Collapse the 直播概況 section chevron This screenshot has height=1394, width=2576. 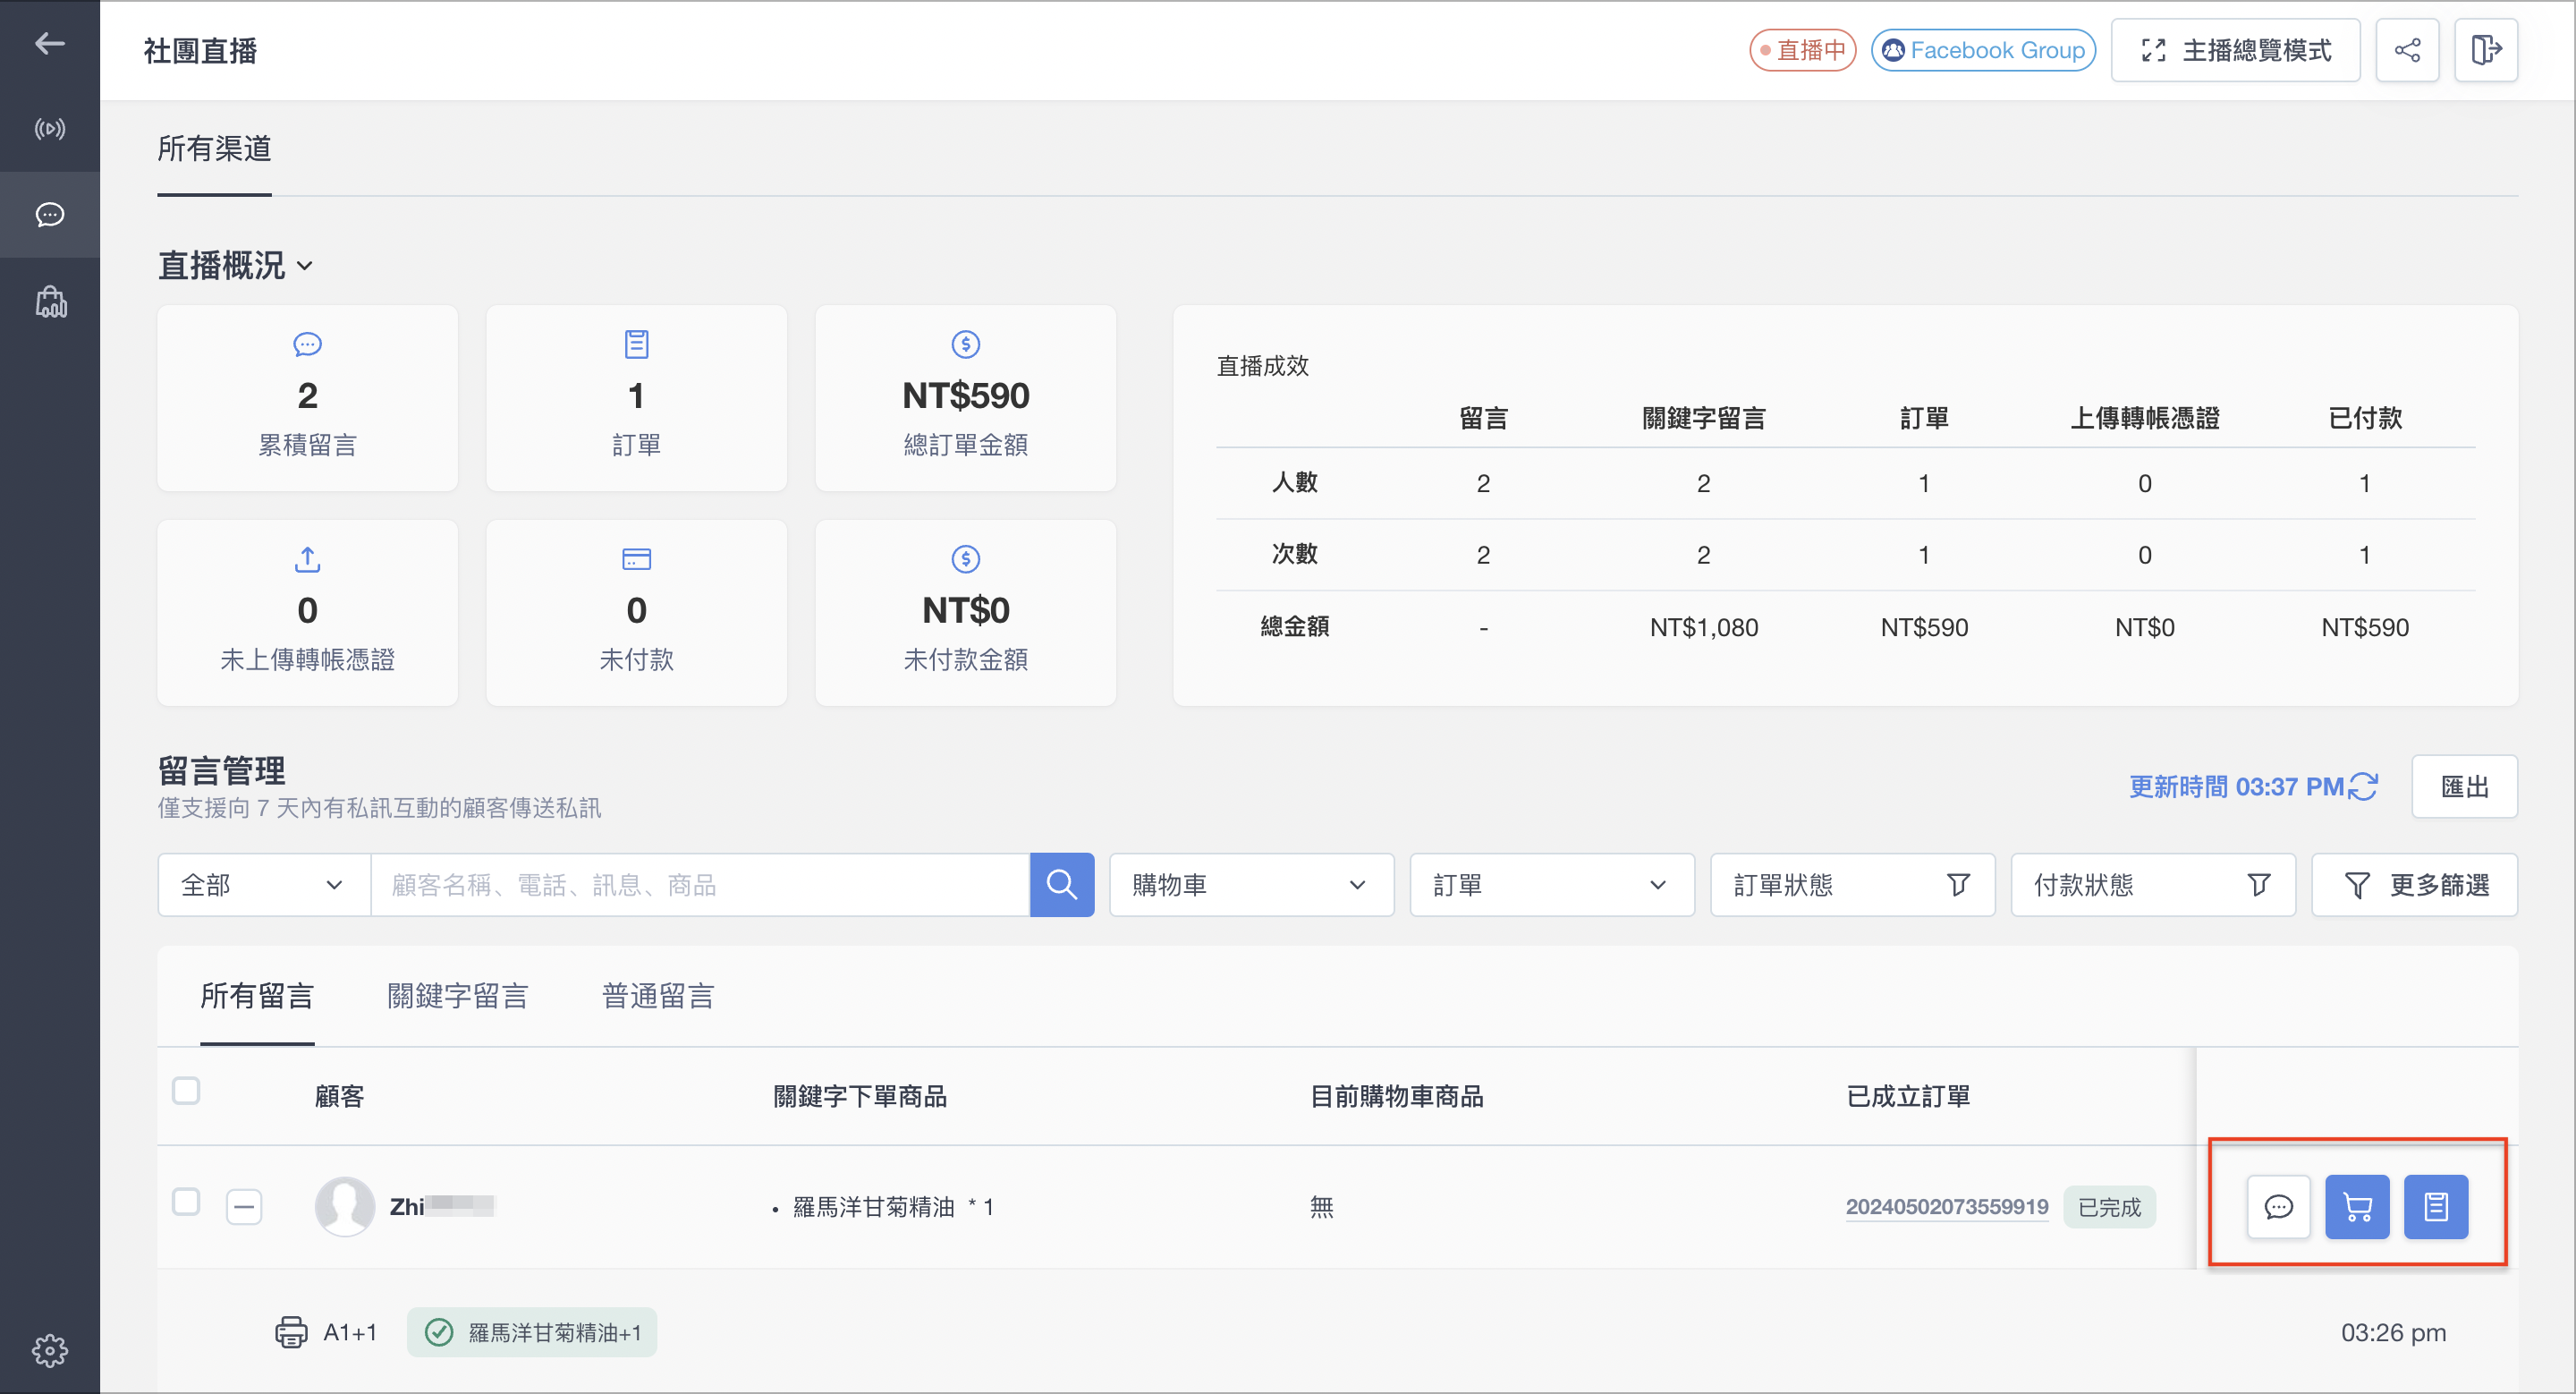(x=305, y=266)
